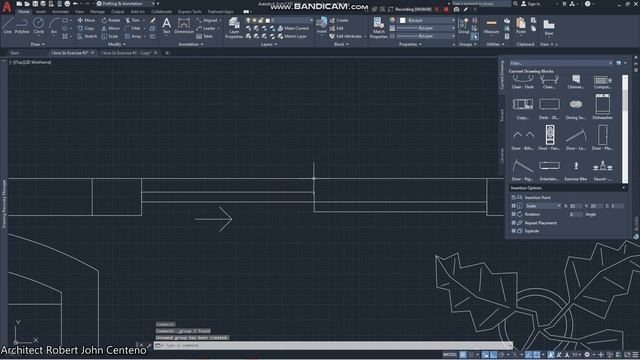This screenshot has width=640, height=360.
Task: Add a new drawing tab with plus
Action: pos(167,53)
